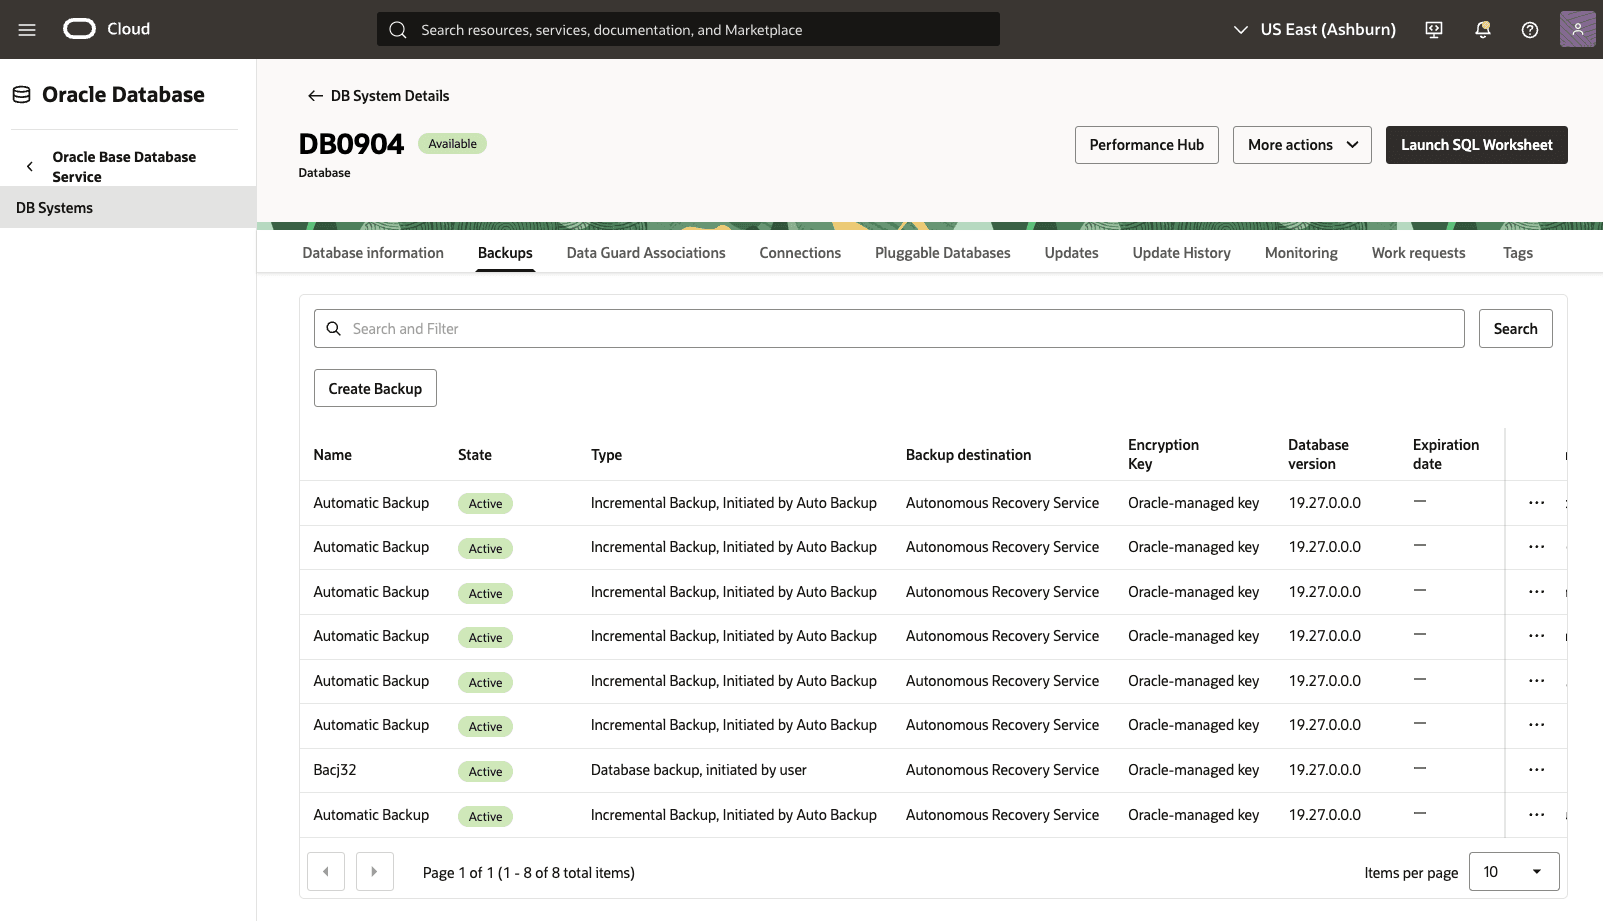The width and height of the screenshot is (1603, 921).
Task: Open the Items per page dropdown
Action: (1513, 871)
